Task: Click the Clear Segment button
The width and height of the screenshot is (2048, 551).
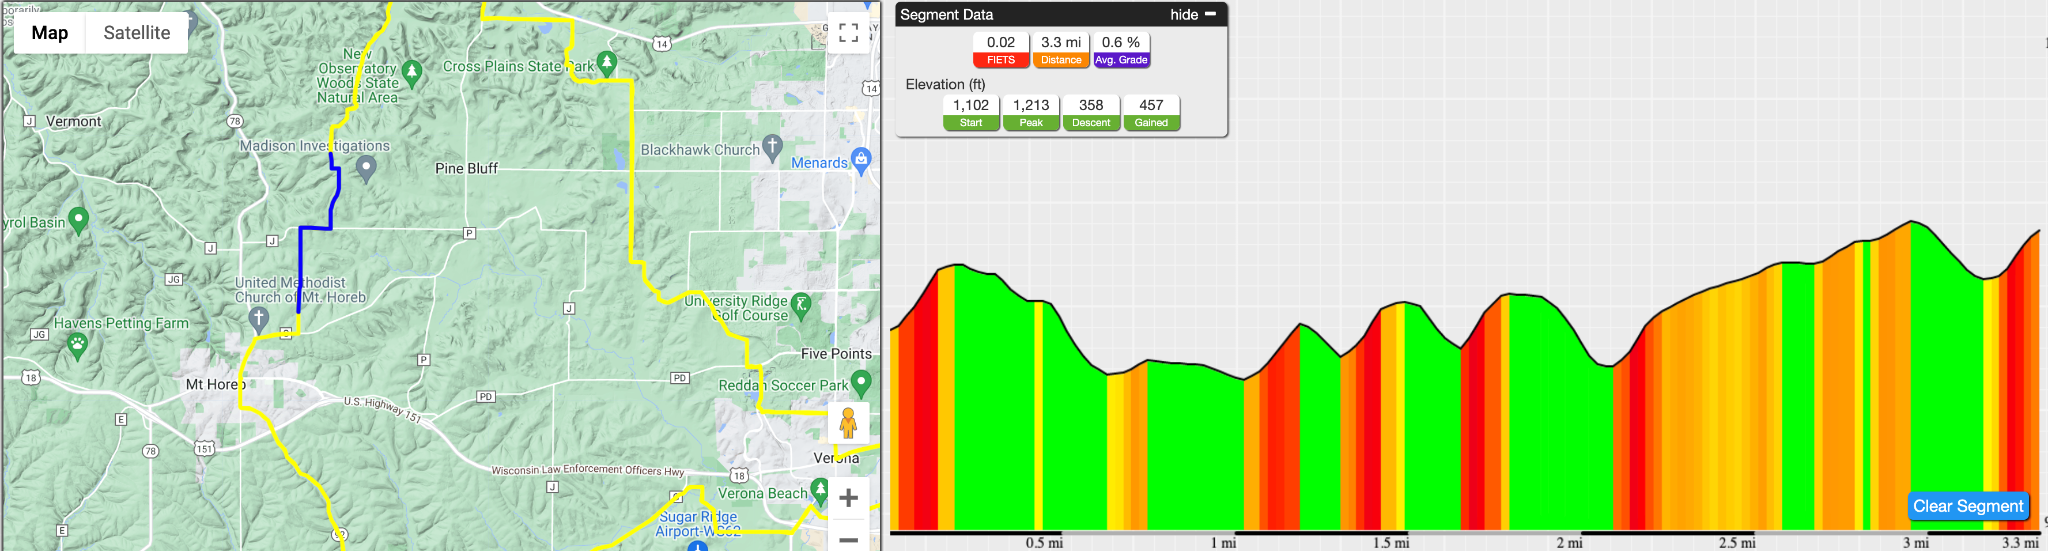Action: pos(1968,506)
